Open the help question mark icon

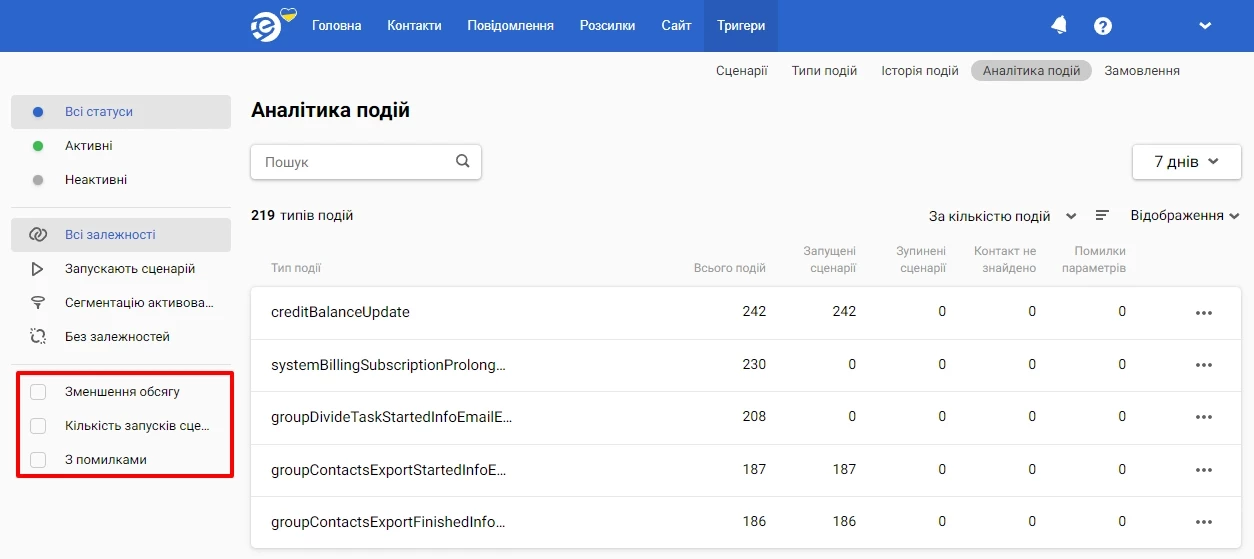pos(1103,26)
